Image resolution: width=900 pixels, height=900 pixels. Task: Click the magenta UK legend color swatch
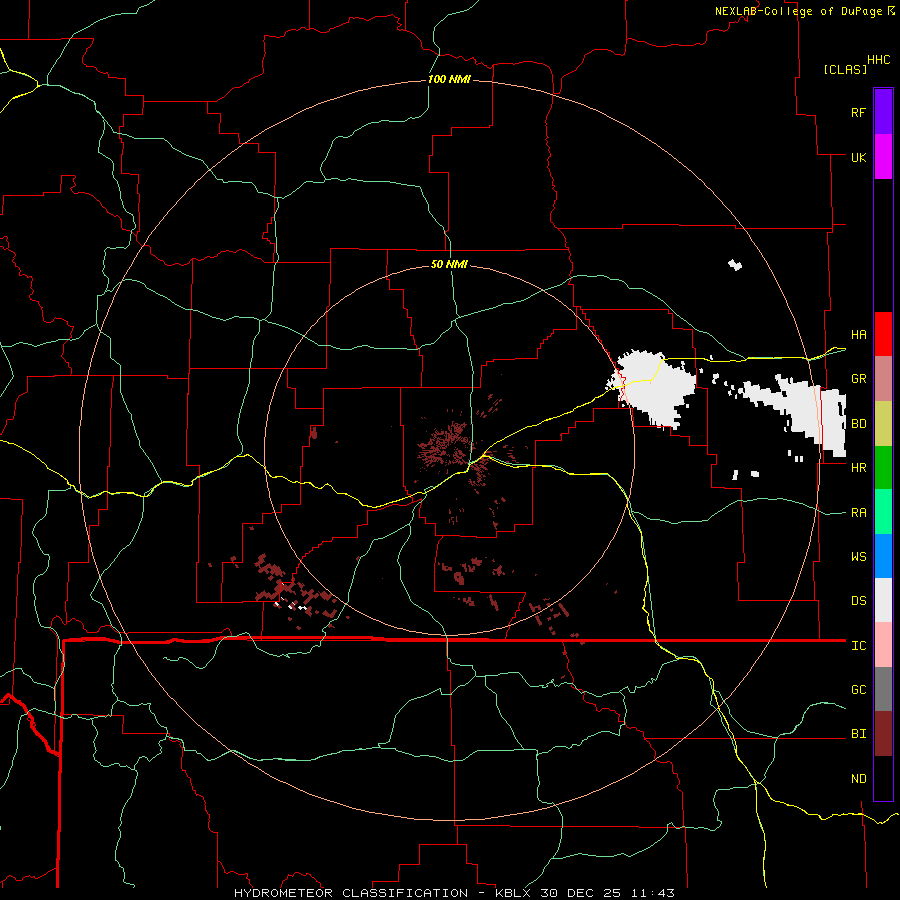[883, 157]
